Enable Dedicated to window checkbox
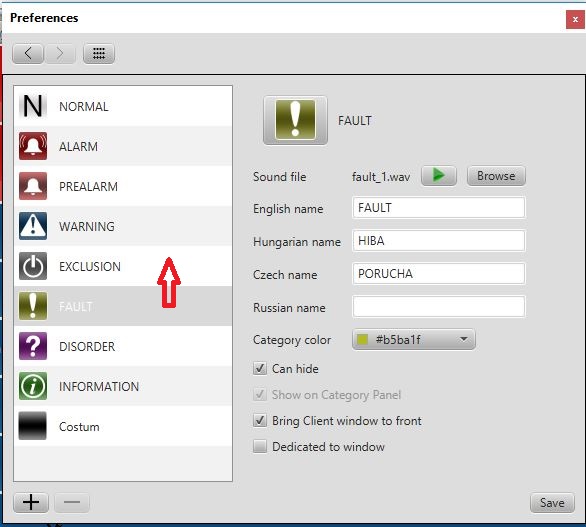This screenshot has height=527, width=586. 260,446
